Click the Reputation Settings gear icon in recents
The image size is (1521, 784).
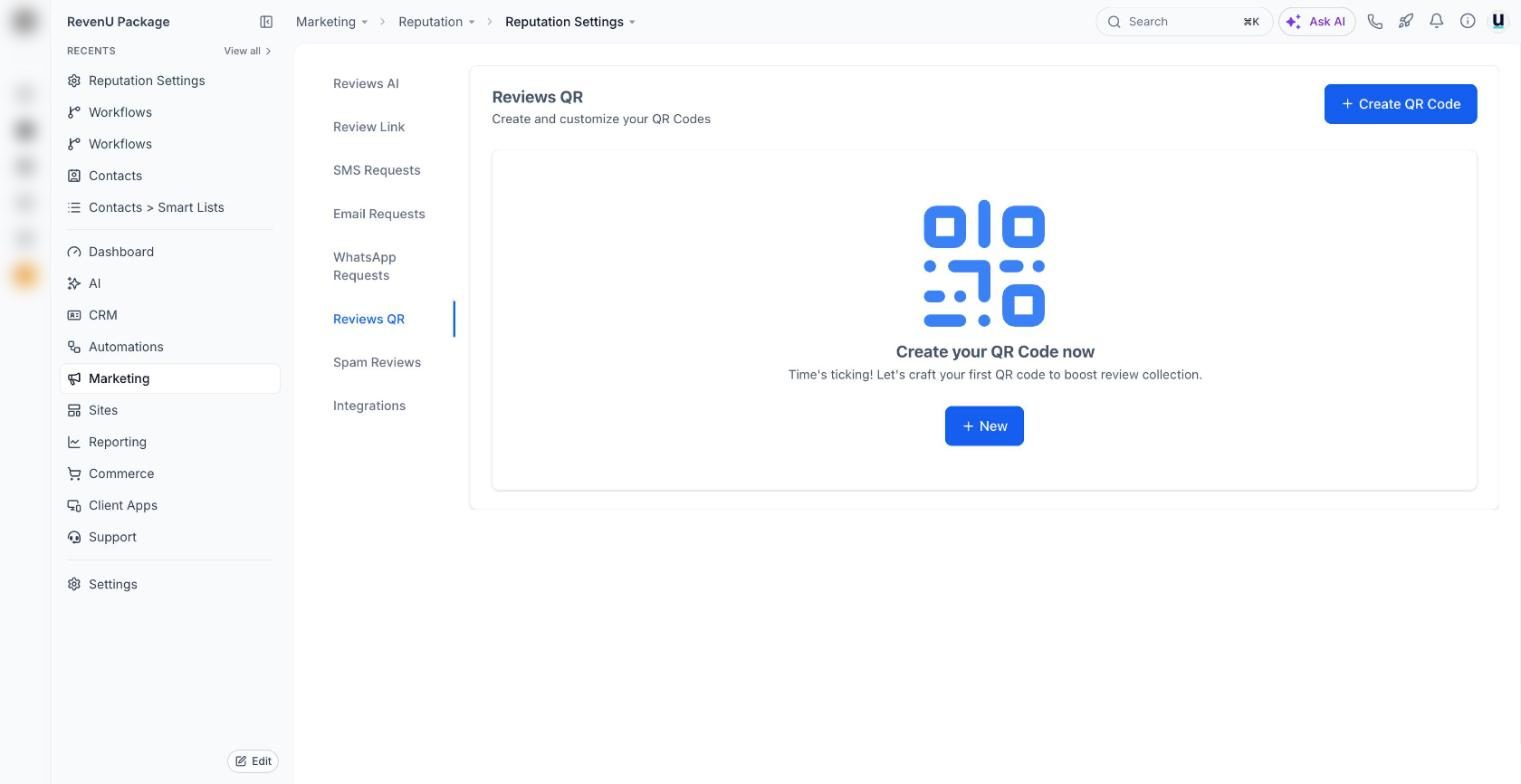[x=74, y=81]
